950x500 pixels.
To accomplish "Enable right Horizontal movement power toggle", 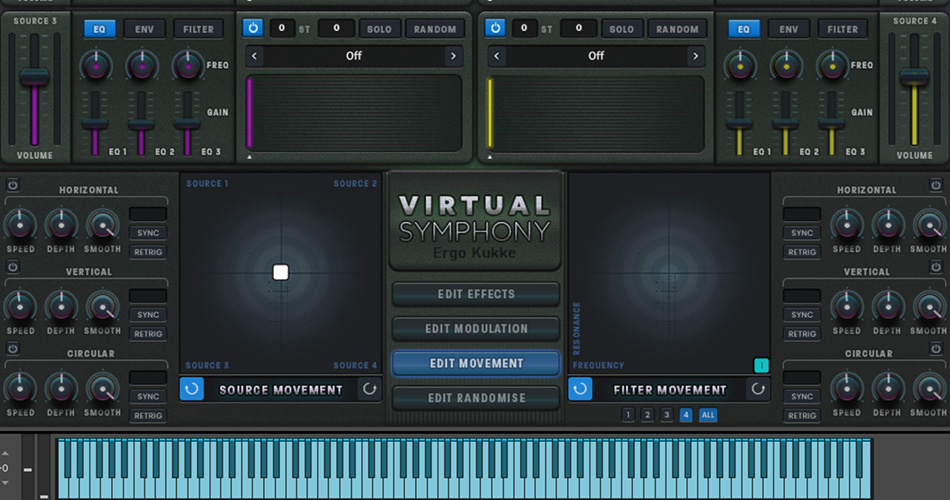I will [935, 185].
